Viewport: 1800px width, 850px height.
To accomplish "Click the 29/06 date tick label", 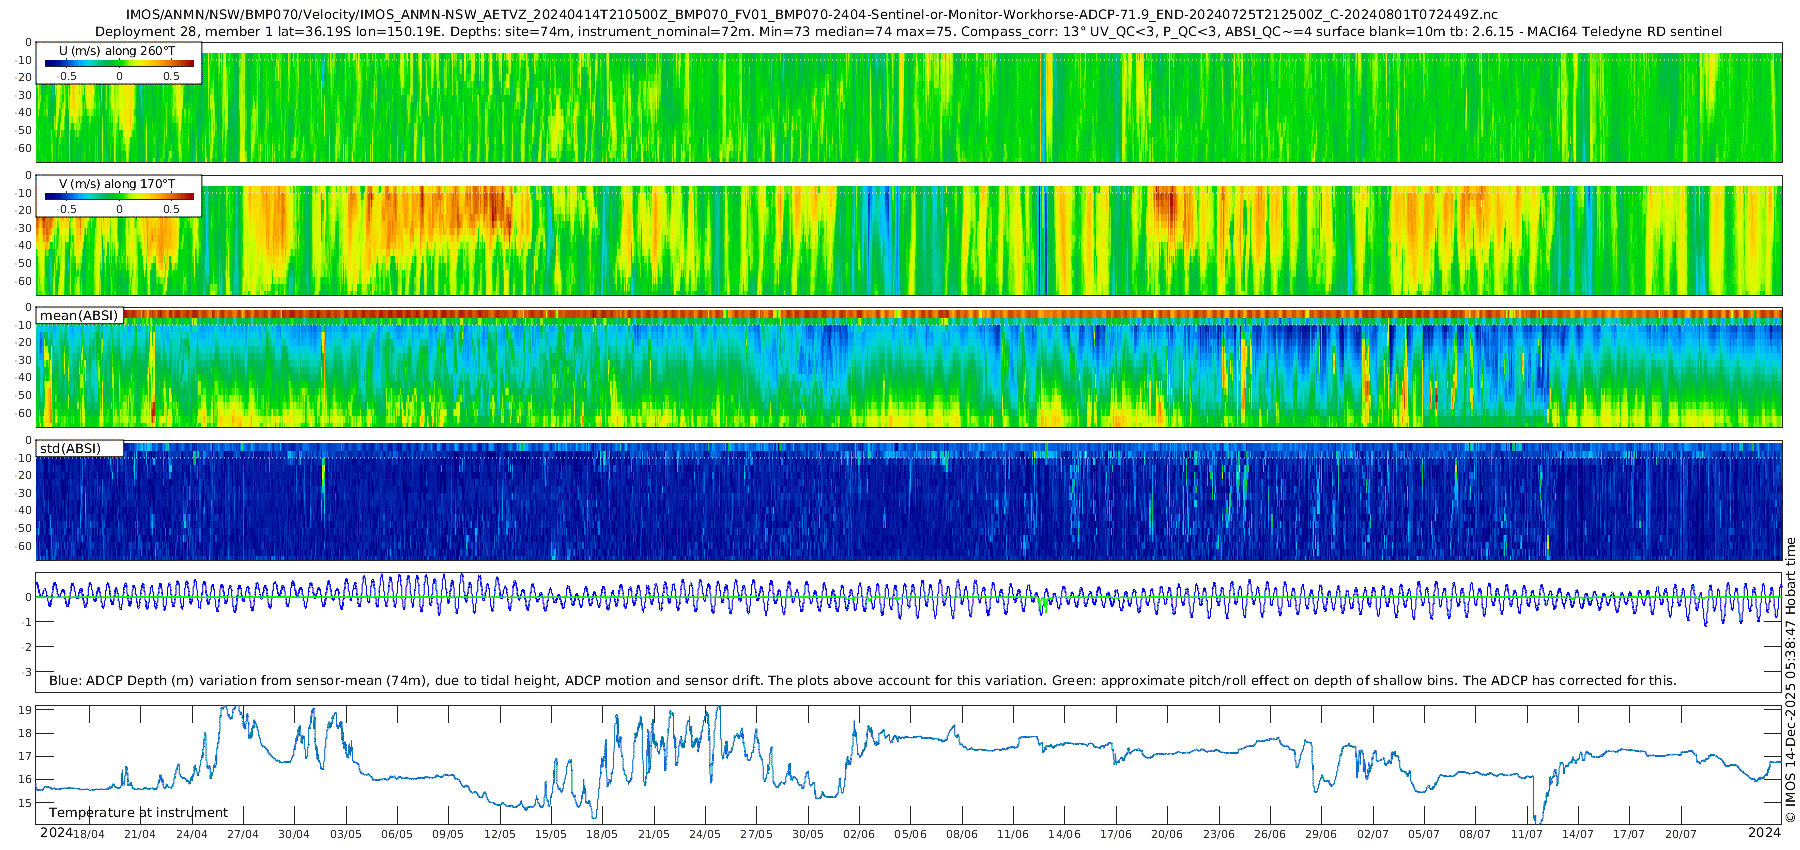I will [1321, 834].
